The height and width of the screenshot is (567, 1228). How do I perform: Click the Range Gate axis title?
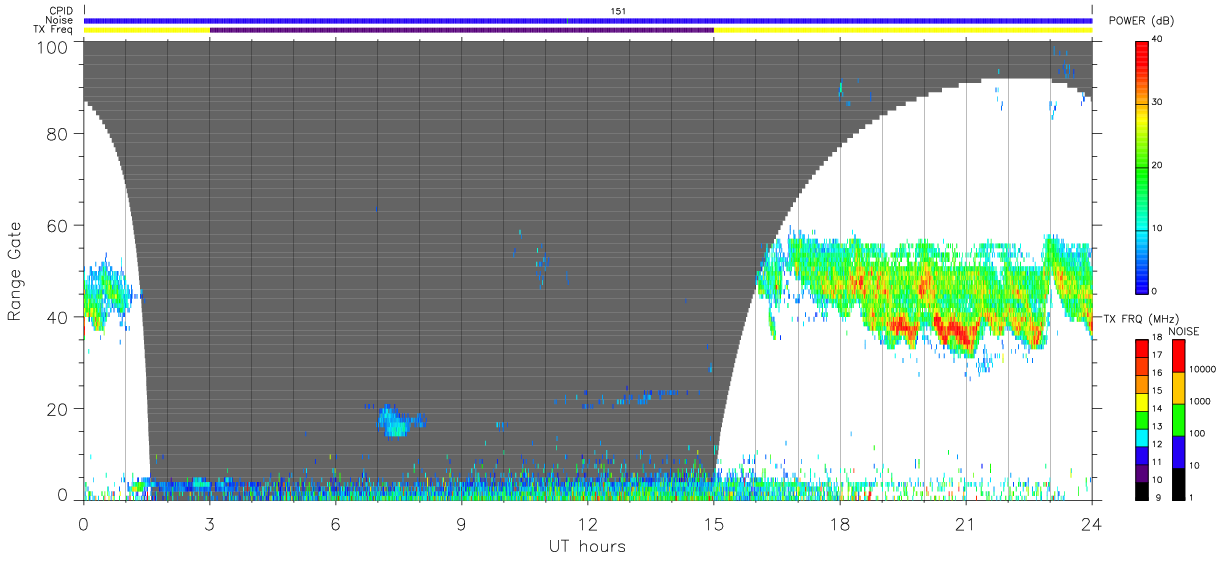point(16,272)
